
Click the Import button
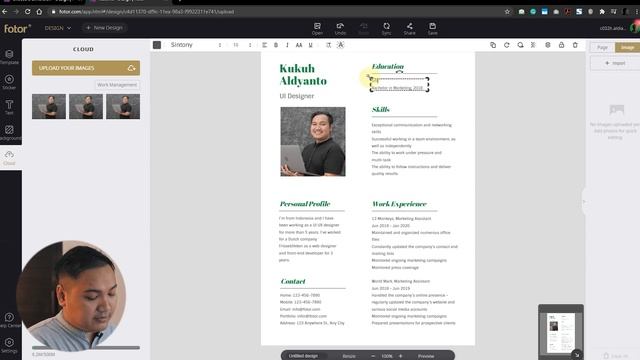[615, 63]
